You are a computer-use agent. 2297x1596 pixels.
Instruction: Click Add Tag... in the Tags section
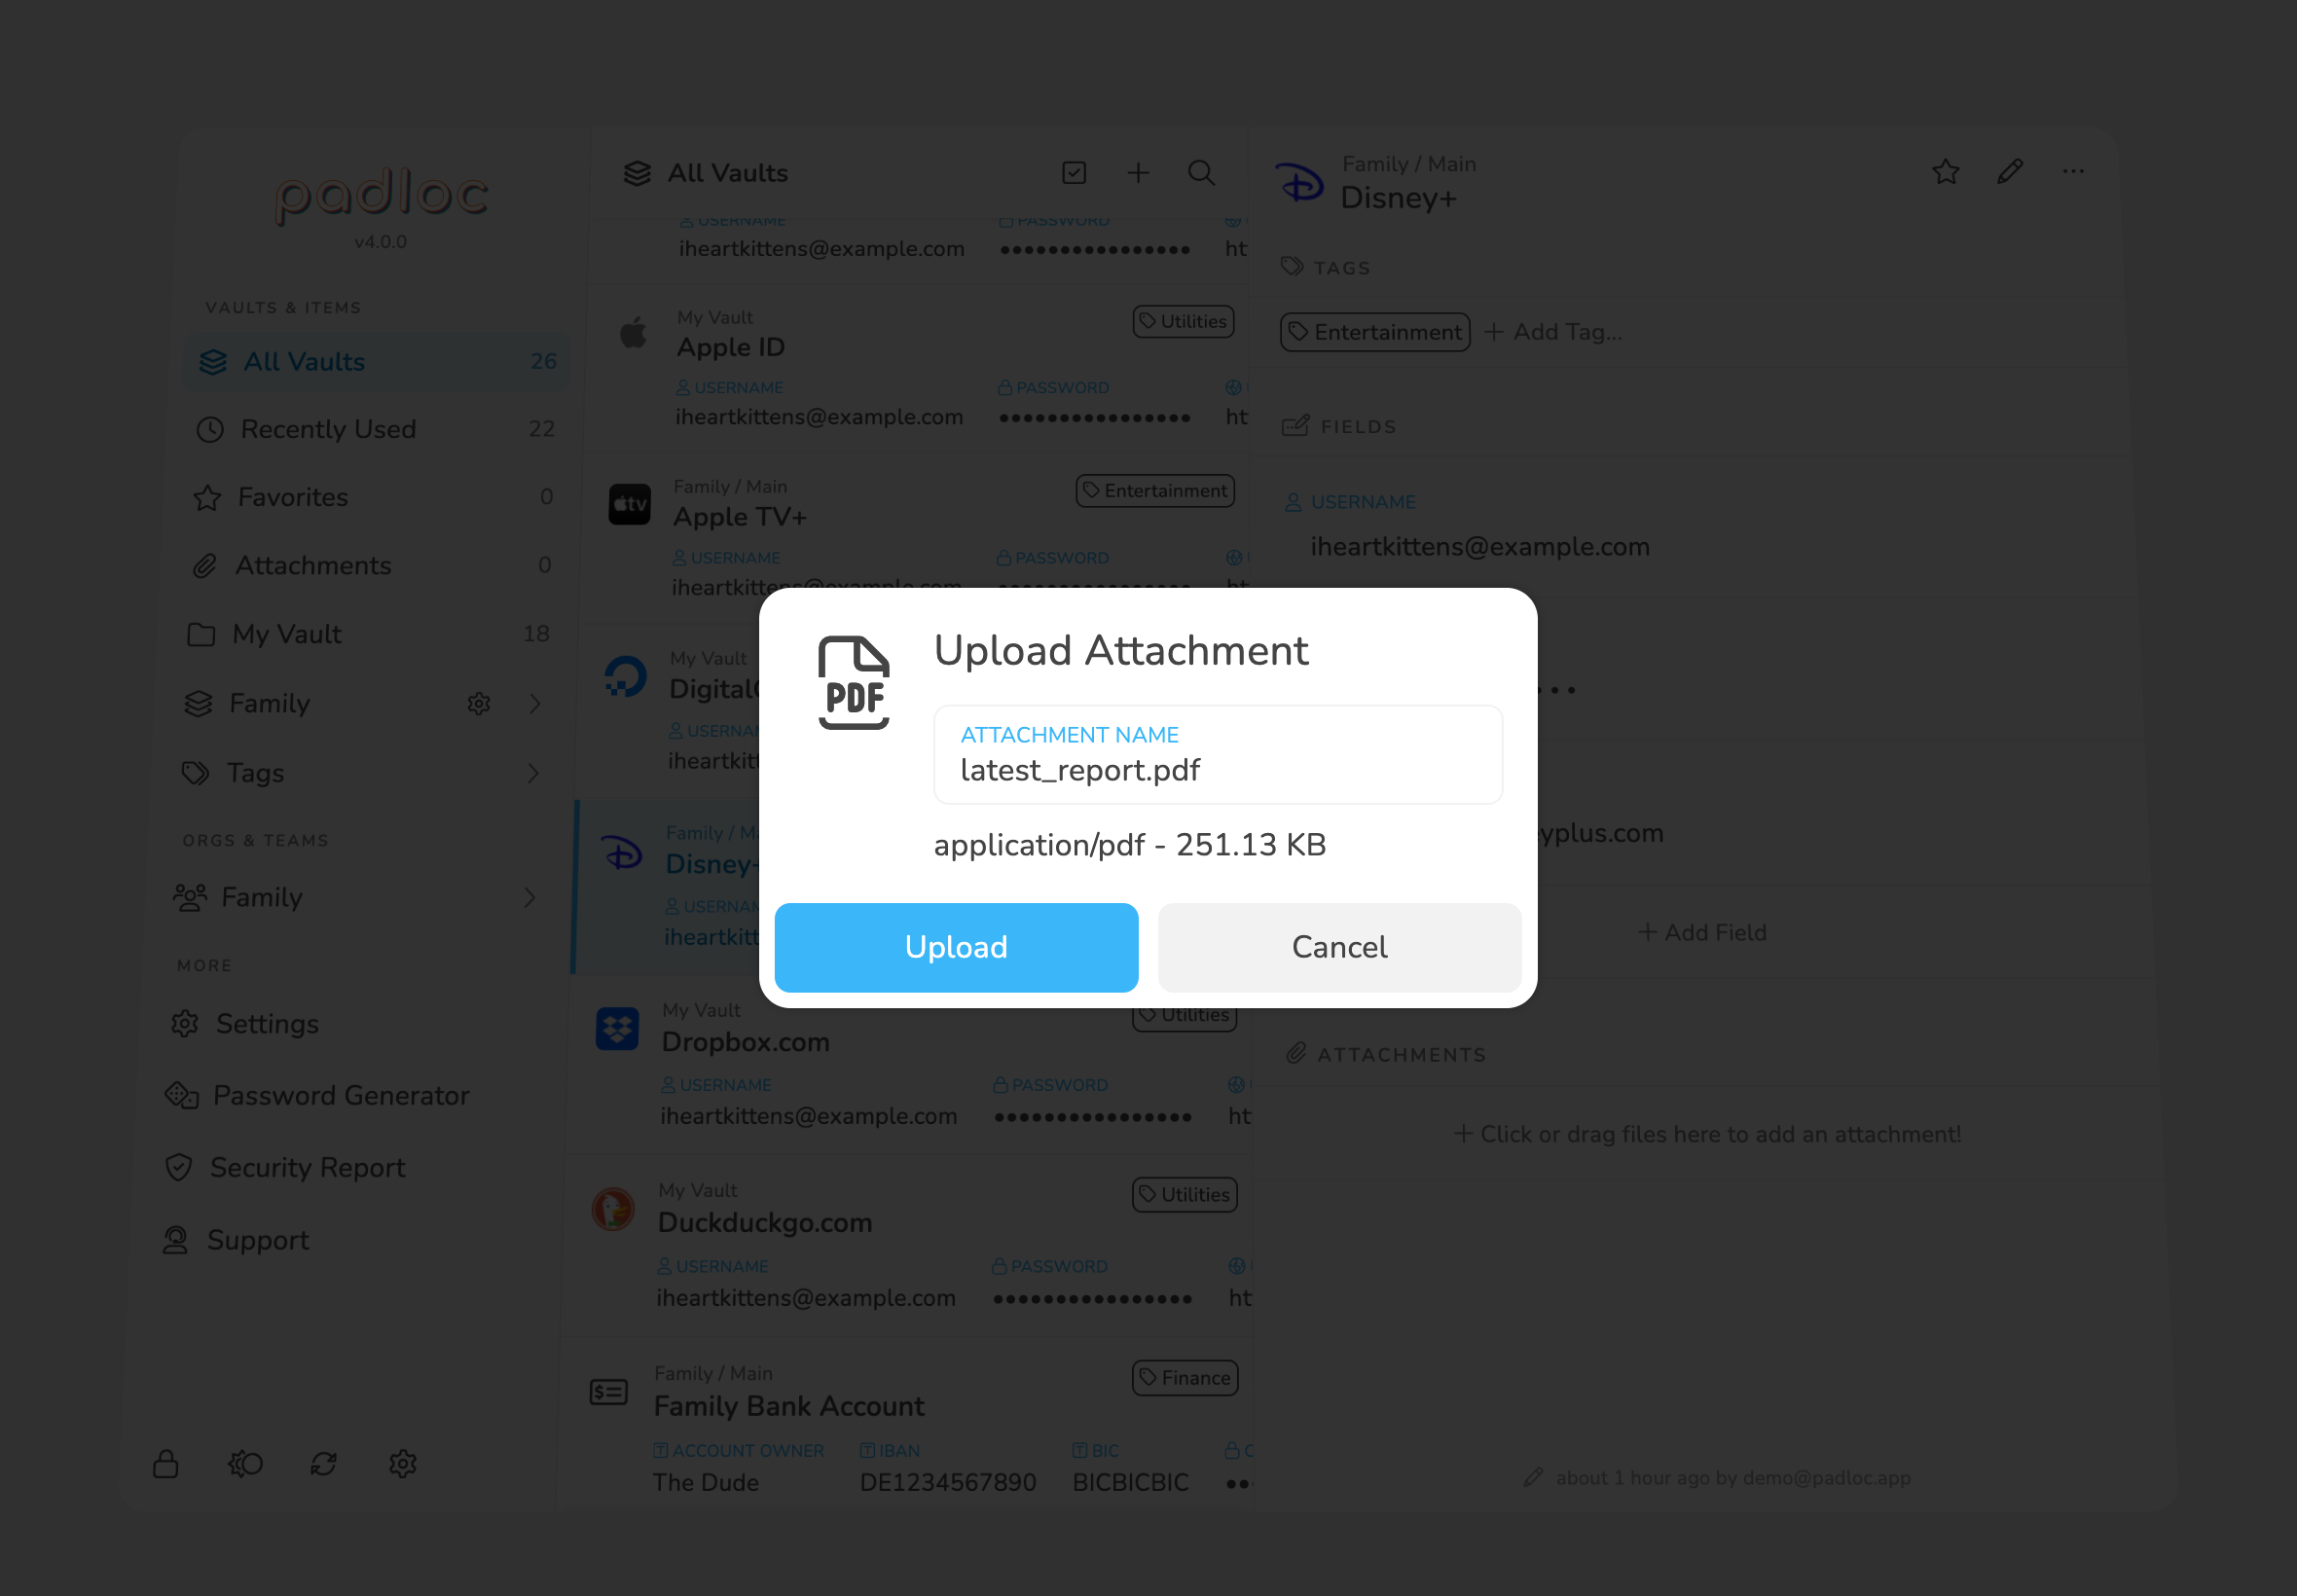click(x=1554, y=332)
